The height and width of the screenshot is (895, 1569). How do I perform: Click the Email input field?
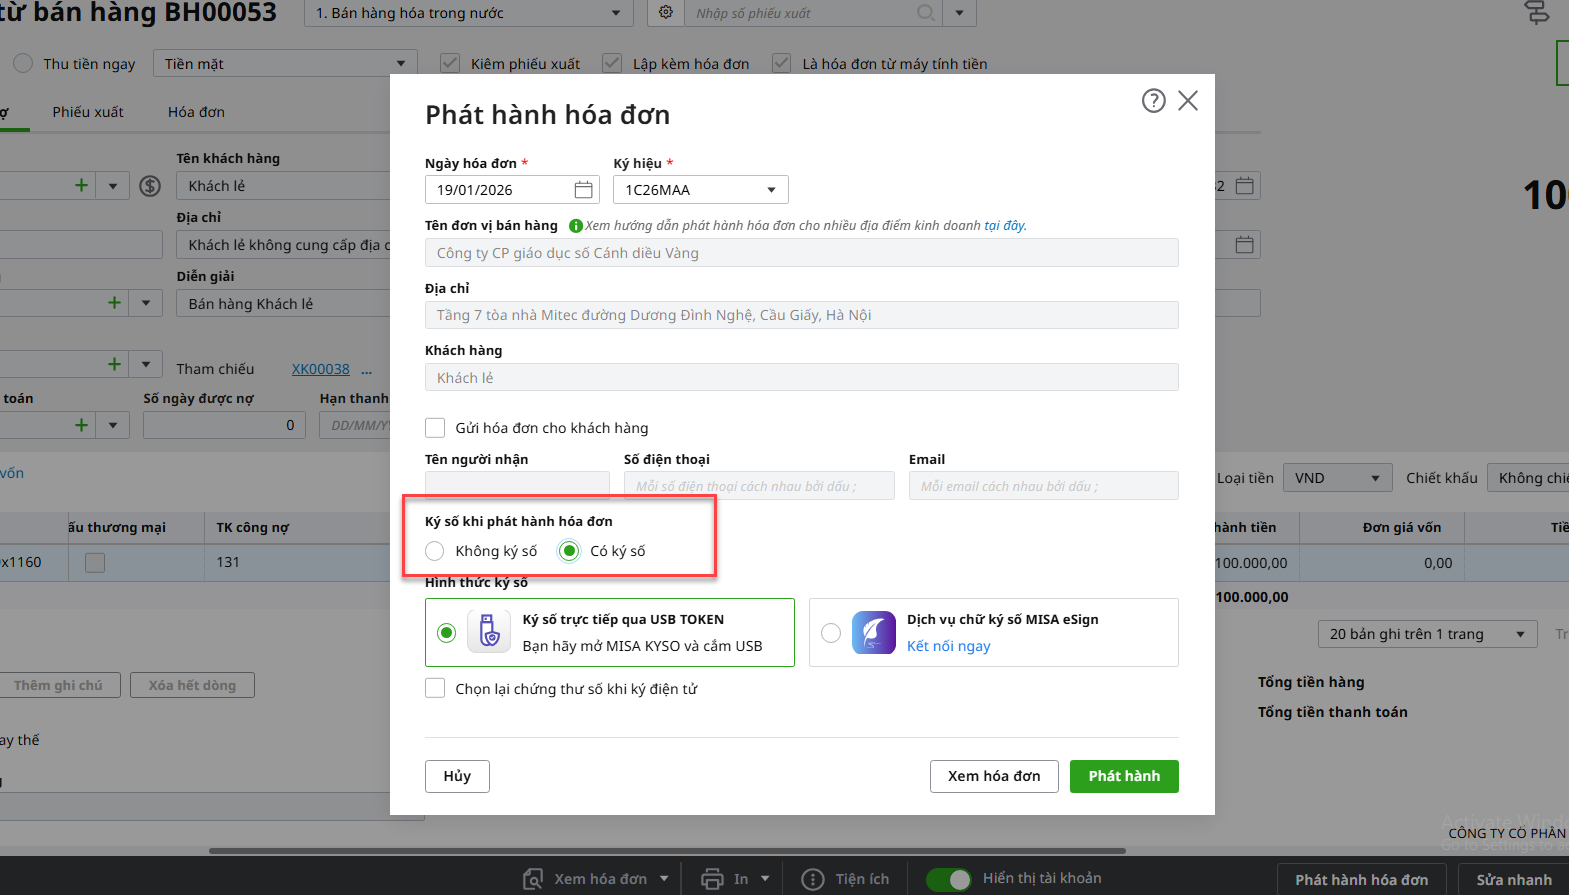point(1043,486)
